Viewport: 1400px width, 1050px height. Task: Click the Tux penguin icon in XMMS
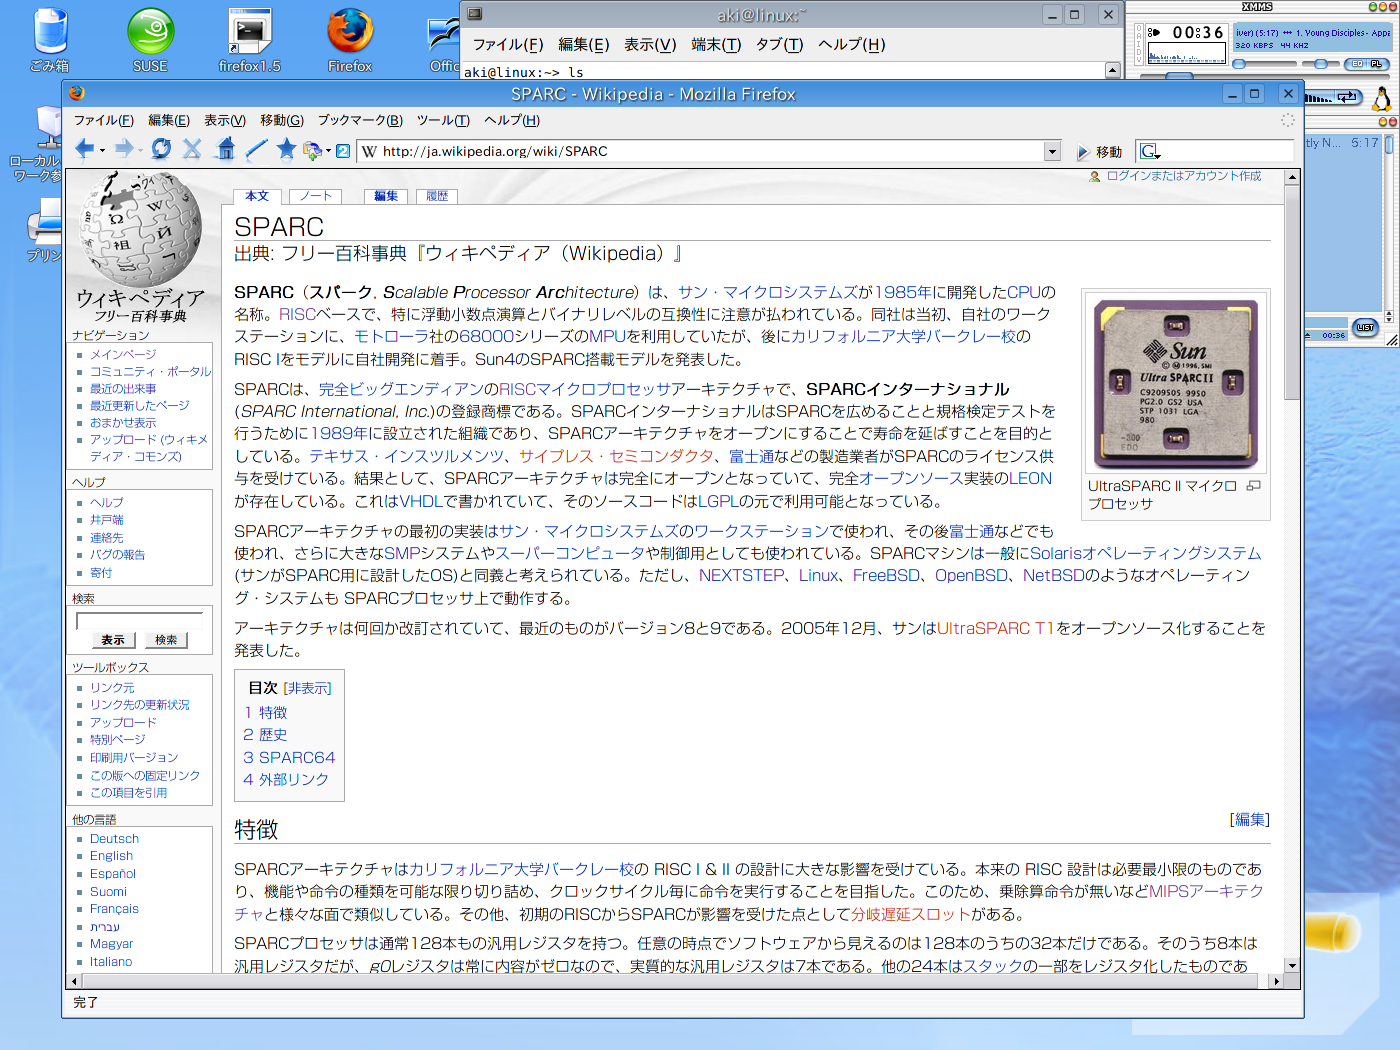point(1382,98)
